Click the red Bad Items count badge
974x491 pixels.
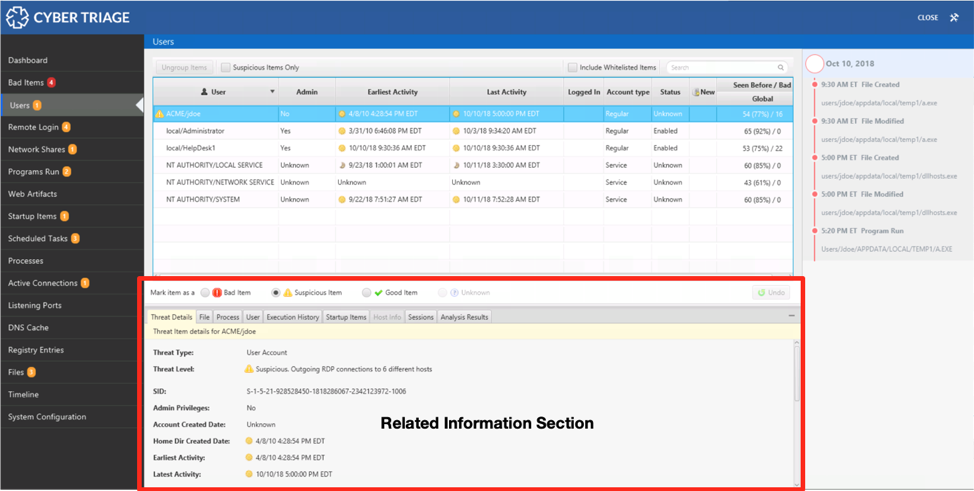tap(51, 83)
